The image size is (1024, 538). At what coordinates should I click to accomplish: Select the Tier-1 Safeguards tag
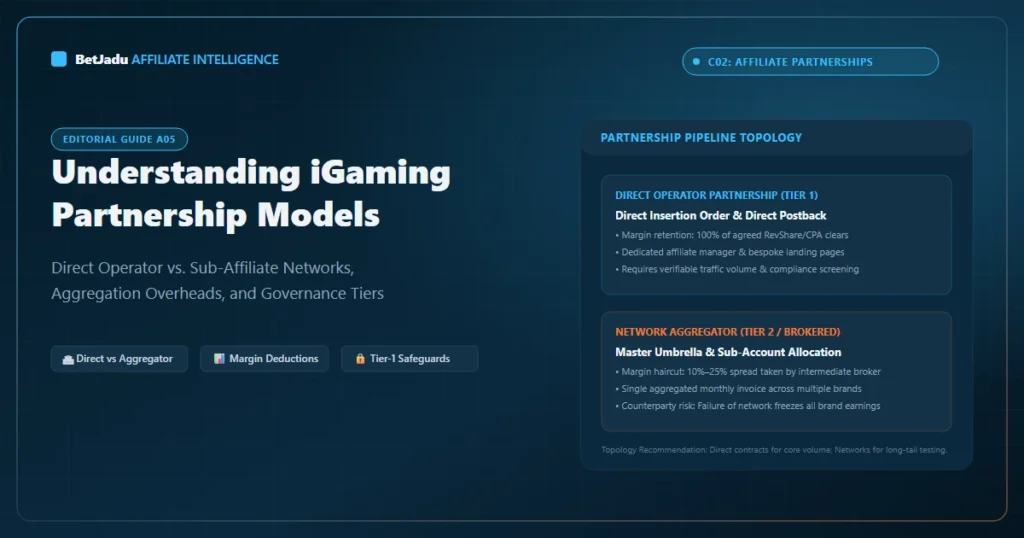pos(409,358)
